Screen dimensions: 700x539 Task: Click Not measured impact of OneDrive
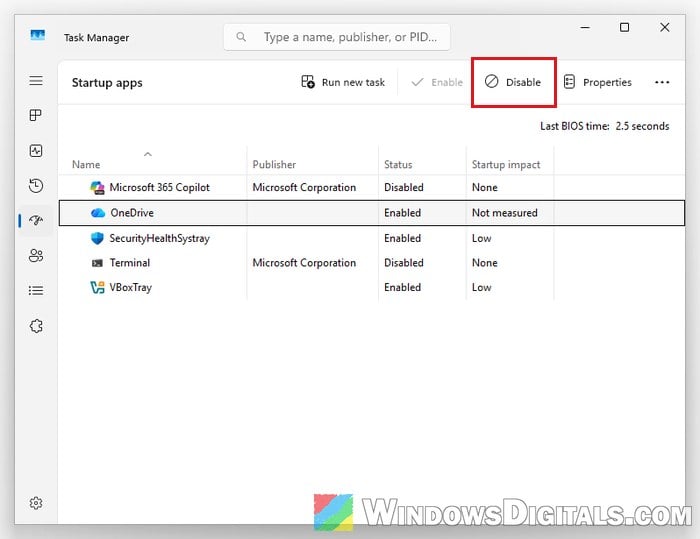[504, 213]
